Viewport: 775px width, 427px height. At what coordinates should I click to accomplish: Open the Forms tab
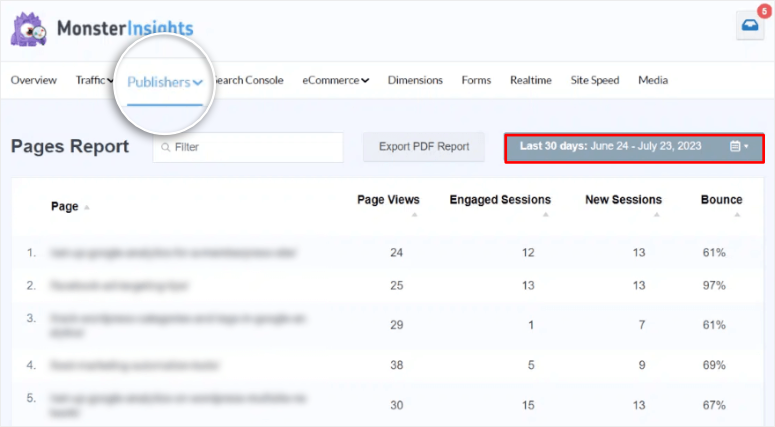click(476, 80)
